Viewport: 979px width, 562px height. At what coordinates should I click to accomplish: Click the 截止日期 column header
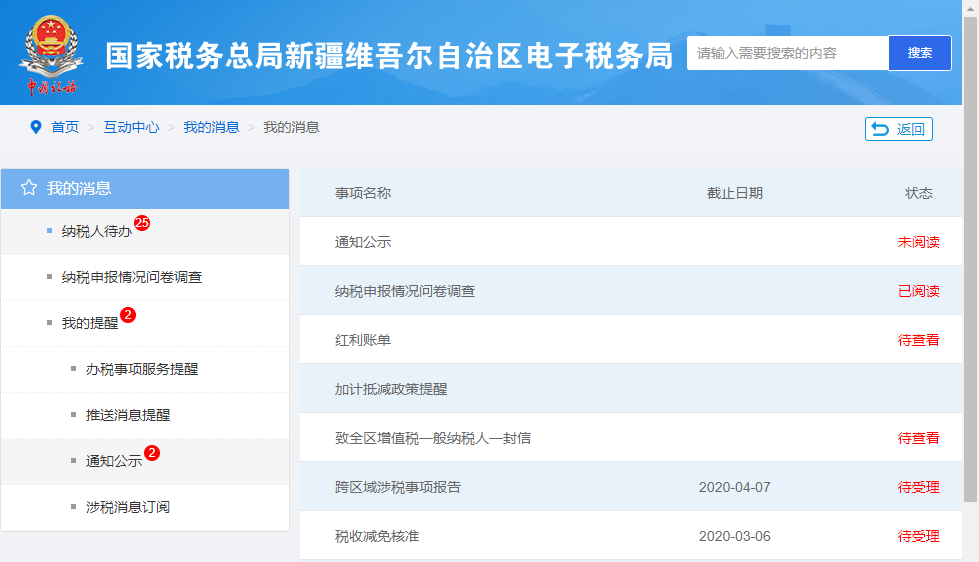[x=735, y=194]
